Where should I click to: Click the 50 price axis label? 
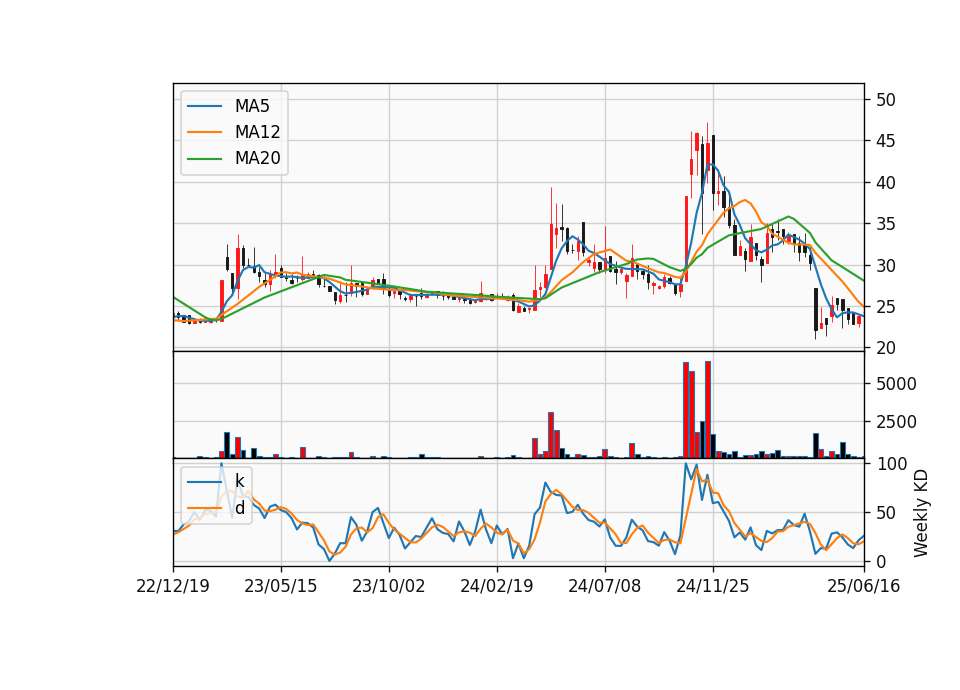(885, 100)
